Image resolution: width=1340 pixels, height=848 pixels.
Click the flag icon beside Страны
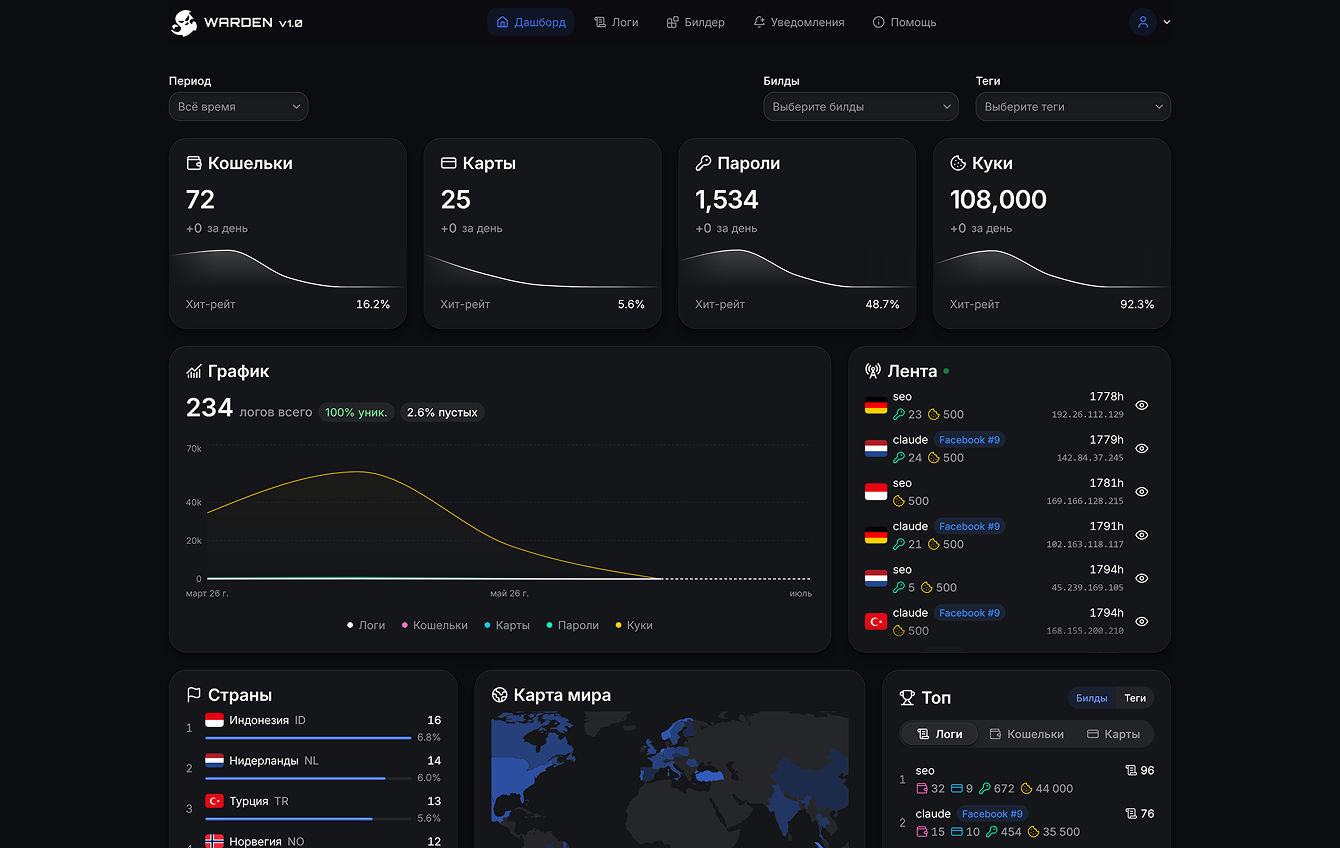tap(195, 695)
